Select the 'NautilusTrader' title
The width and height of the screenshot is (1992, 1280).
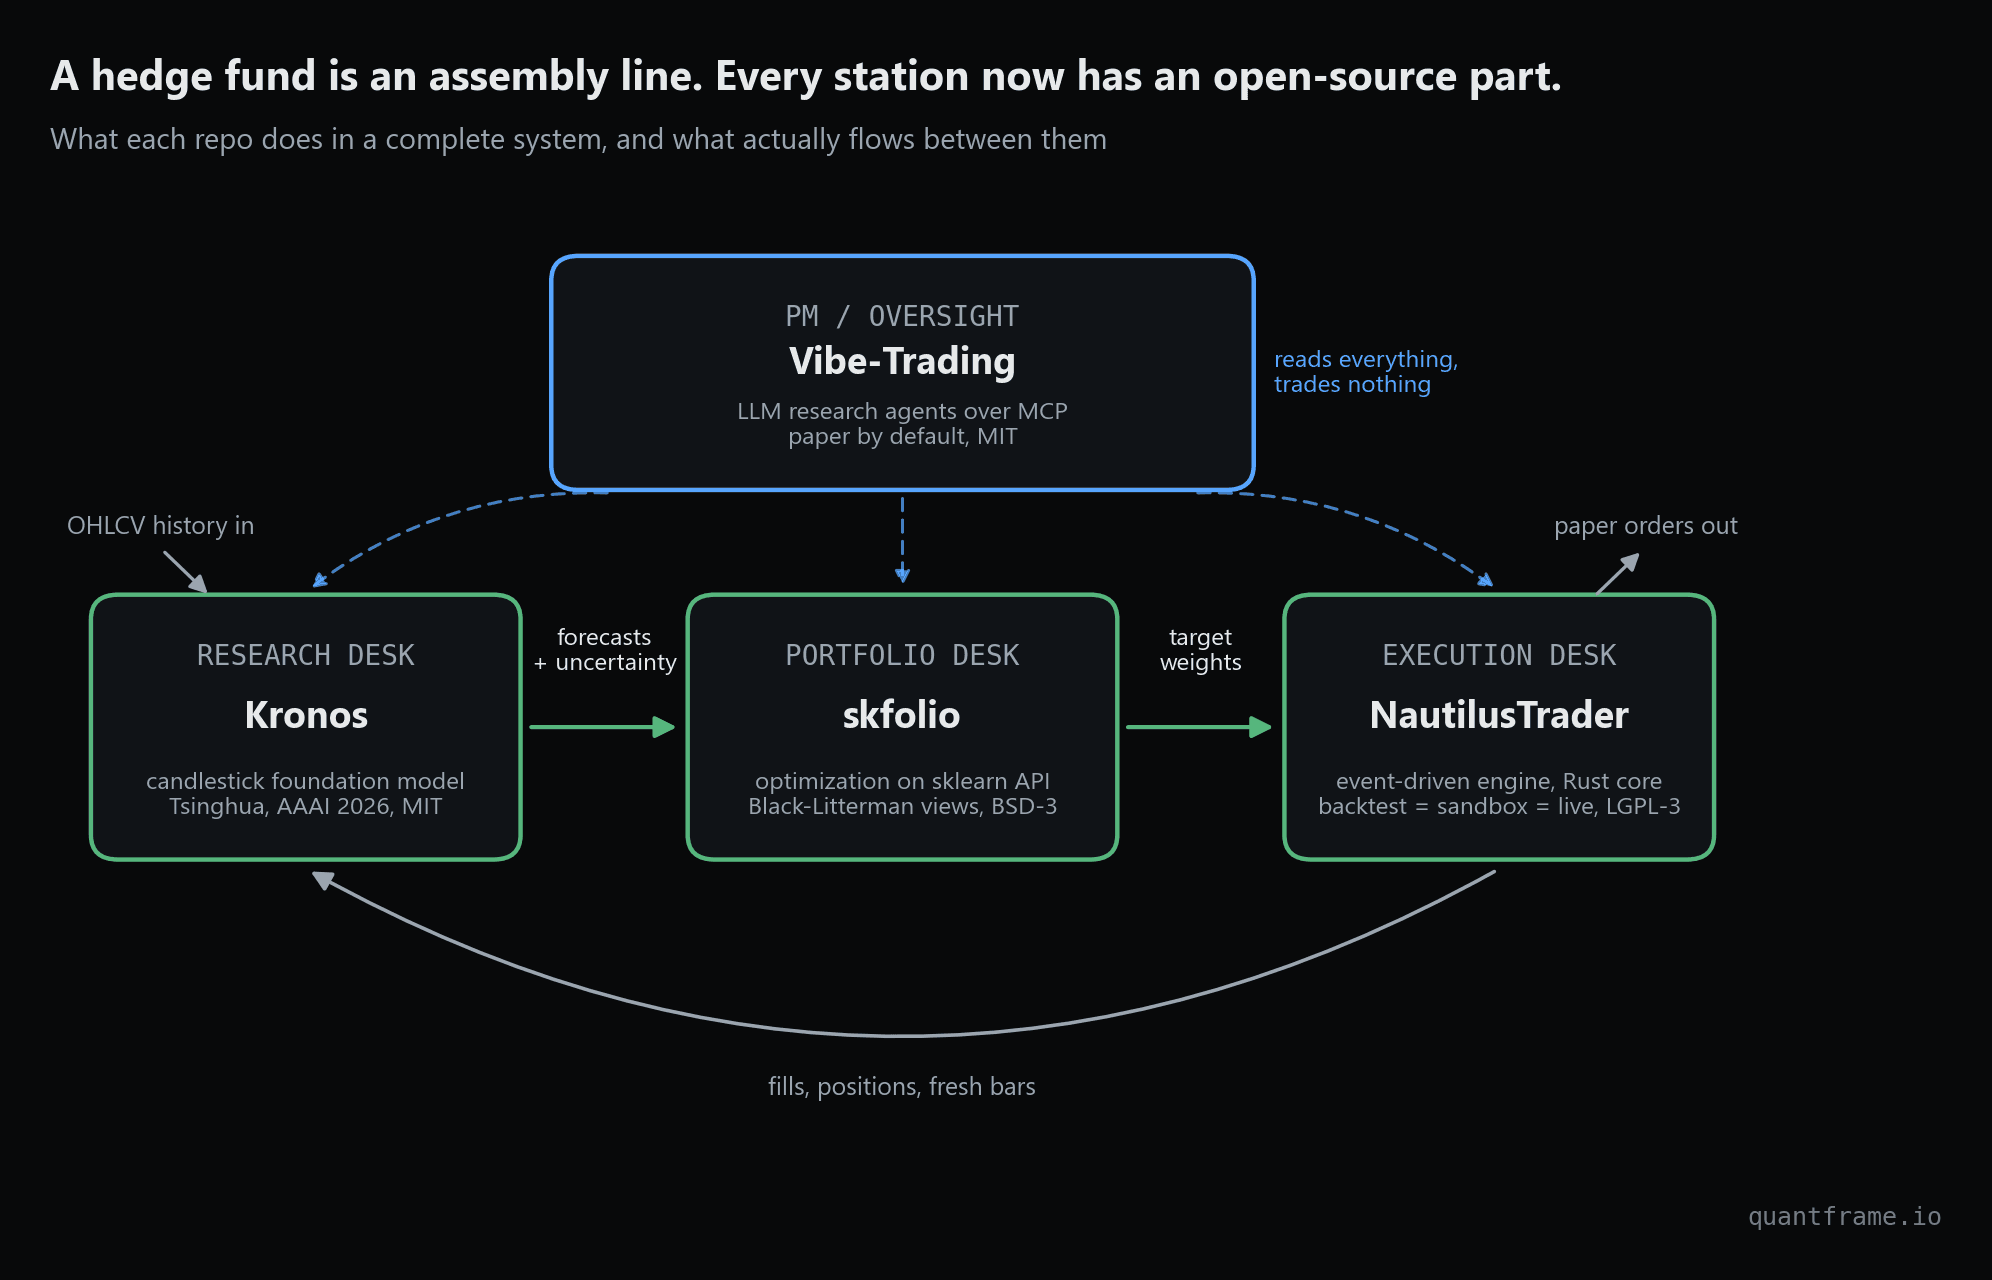pyautogui.click(x=1499, y=715)
